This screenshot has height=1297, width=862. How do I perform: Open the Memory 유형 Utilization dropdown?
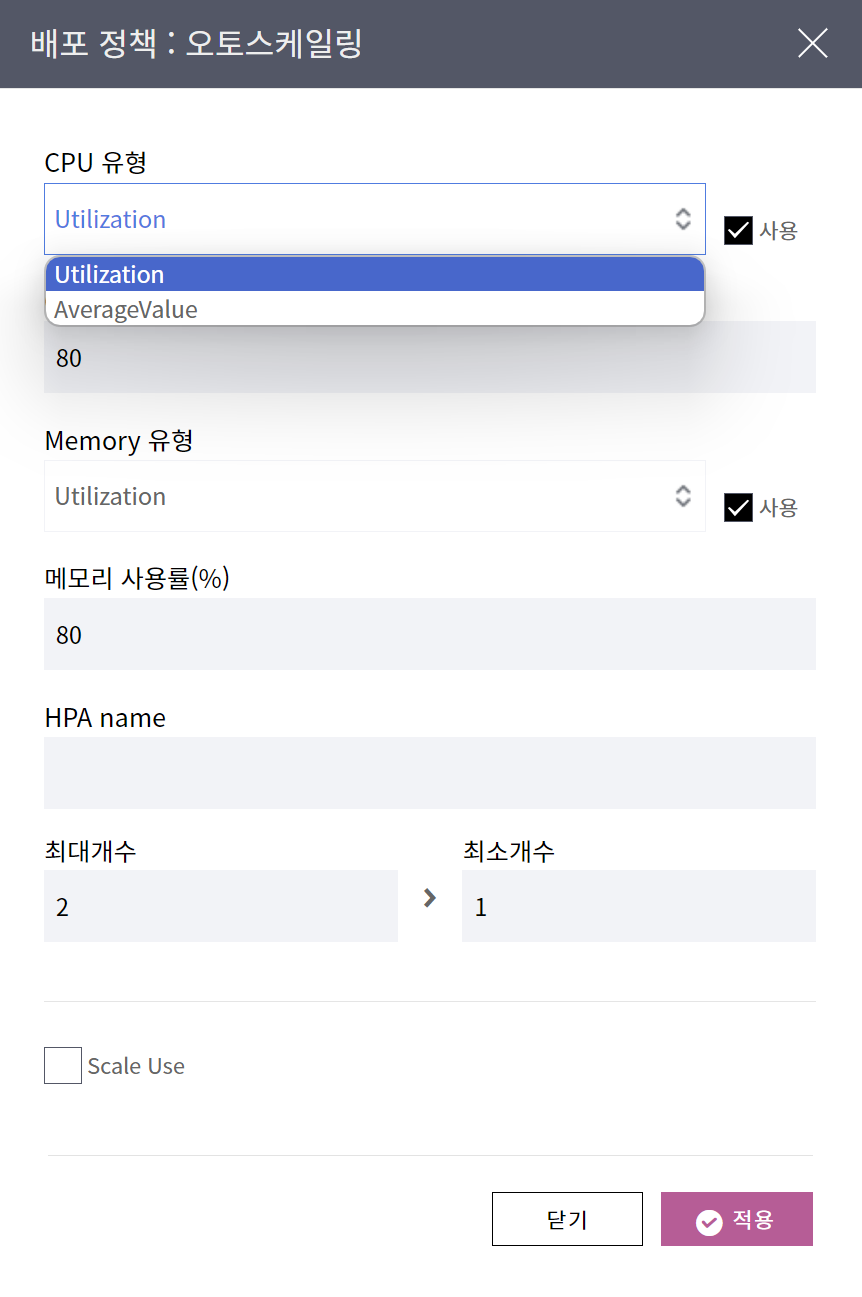[x=375, y=496]
